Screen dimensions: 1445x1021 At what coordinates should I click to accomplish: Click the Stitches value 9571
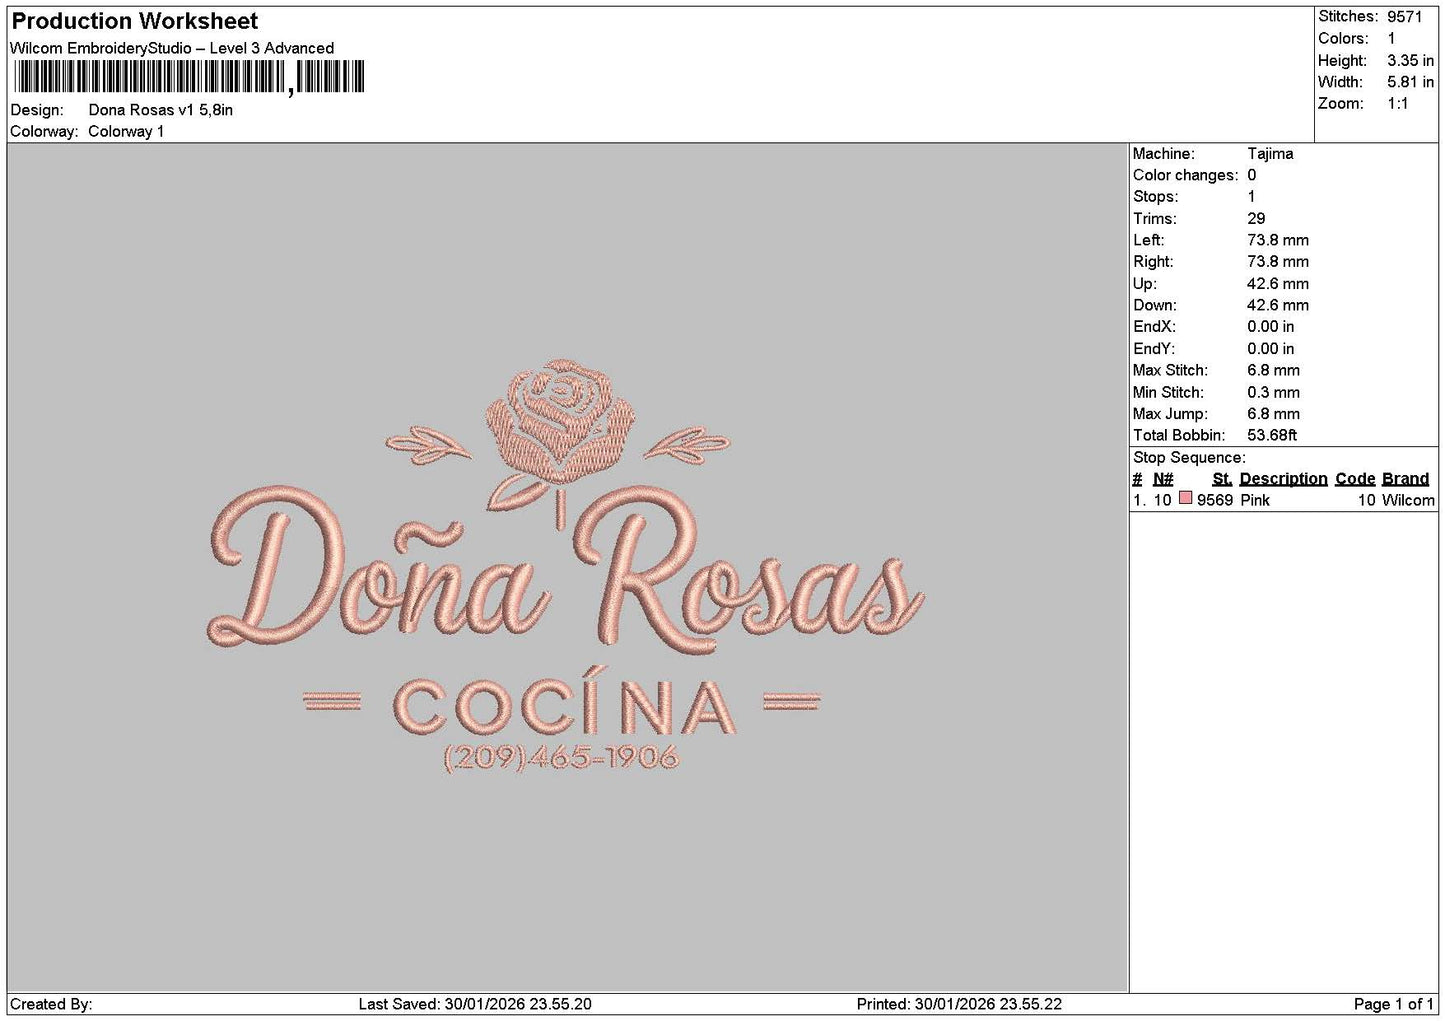[x=1404, y=16]
